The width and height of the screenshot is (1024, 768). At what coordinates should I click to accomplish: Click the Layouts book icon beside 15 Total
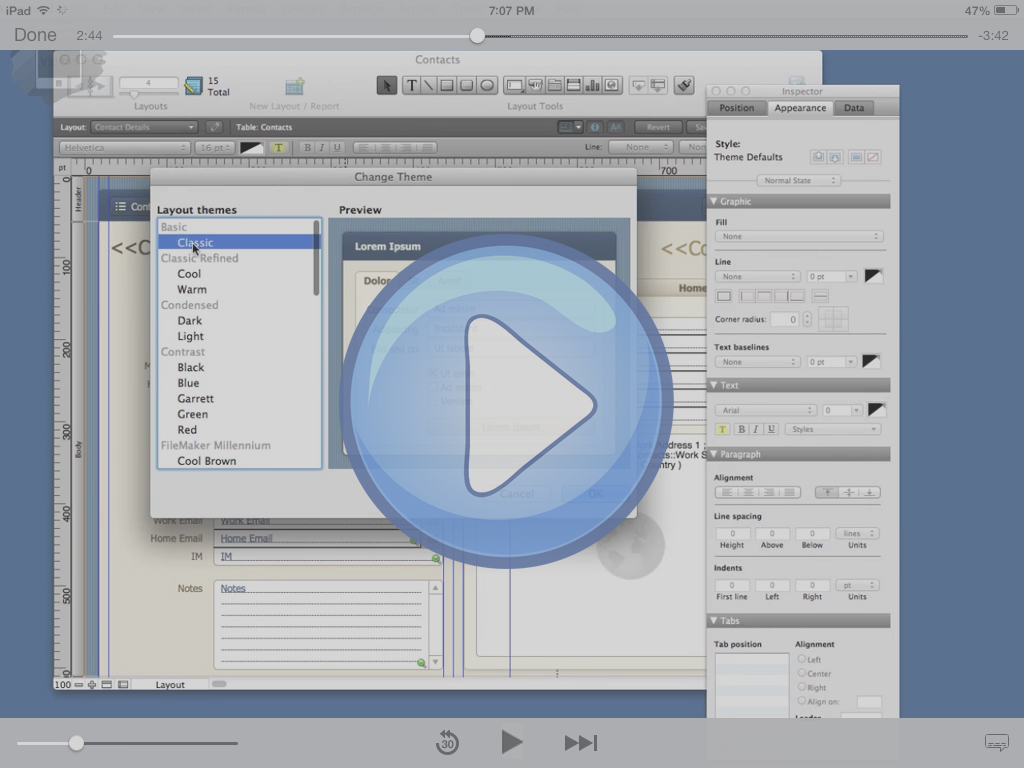point(193,86)
